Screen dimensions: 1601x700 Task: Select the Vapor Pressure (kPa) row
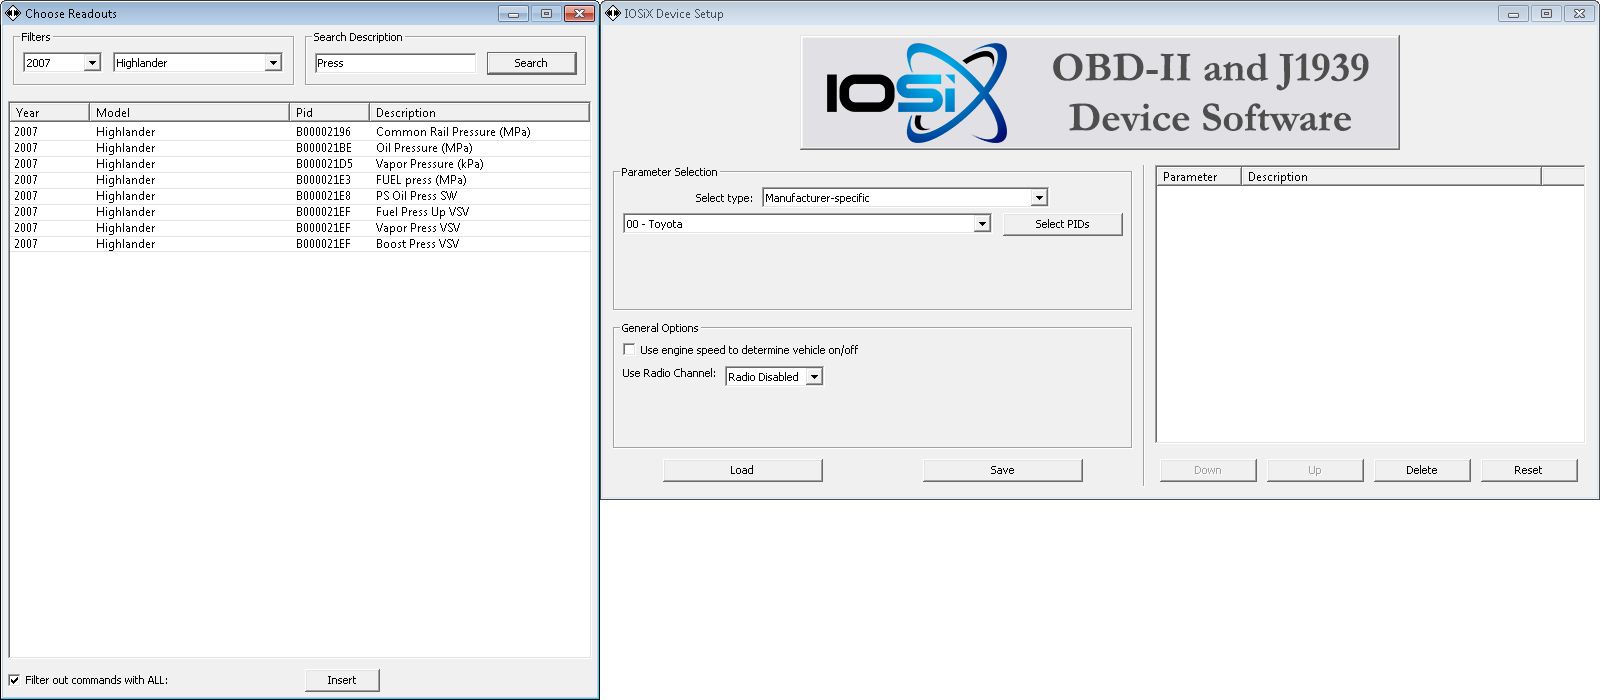pyautogui.click(x=300, y=164)
